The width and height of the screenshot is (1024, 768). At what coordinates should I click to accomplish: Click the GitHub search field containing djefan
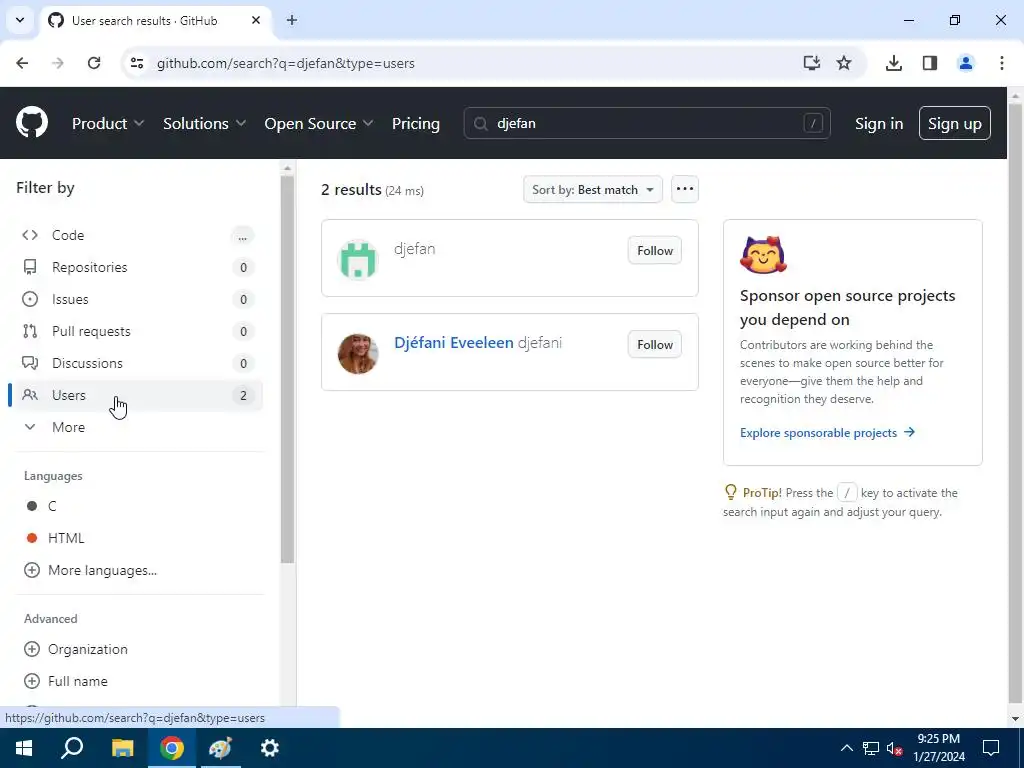click(647, 123)
